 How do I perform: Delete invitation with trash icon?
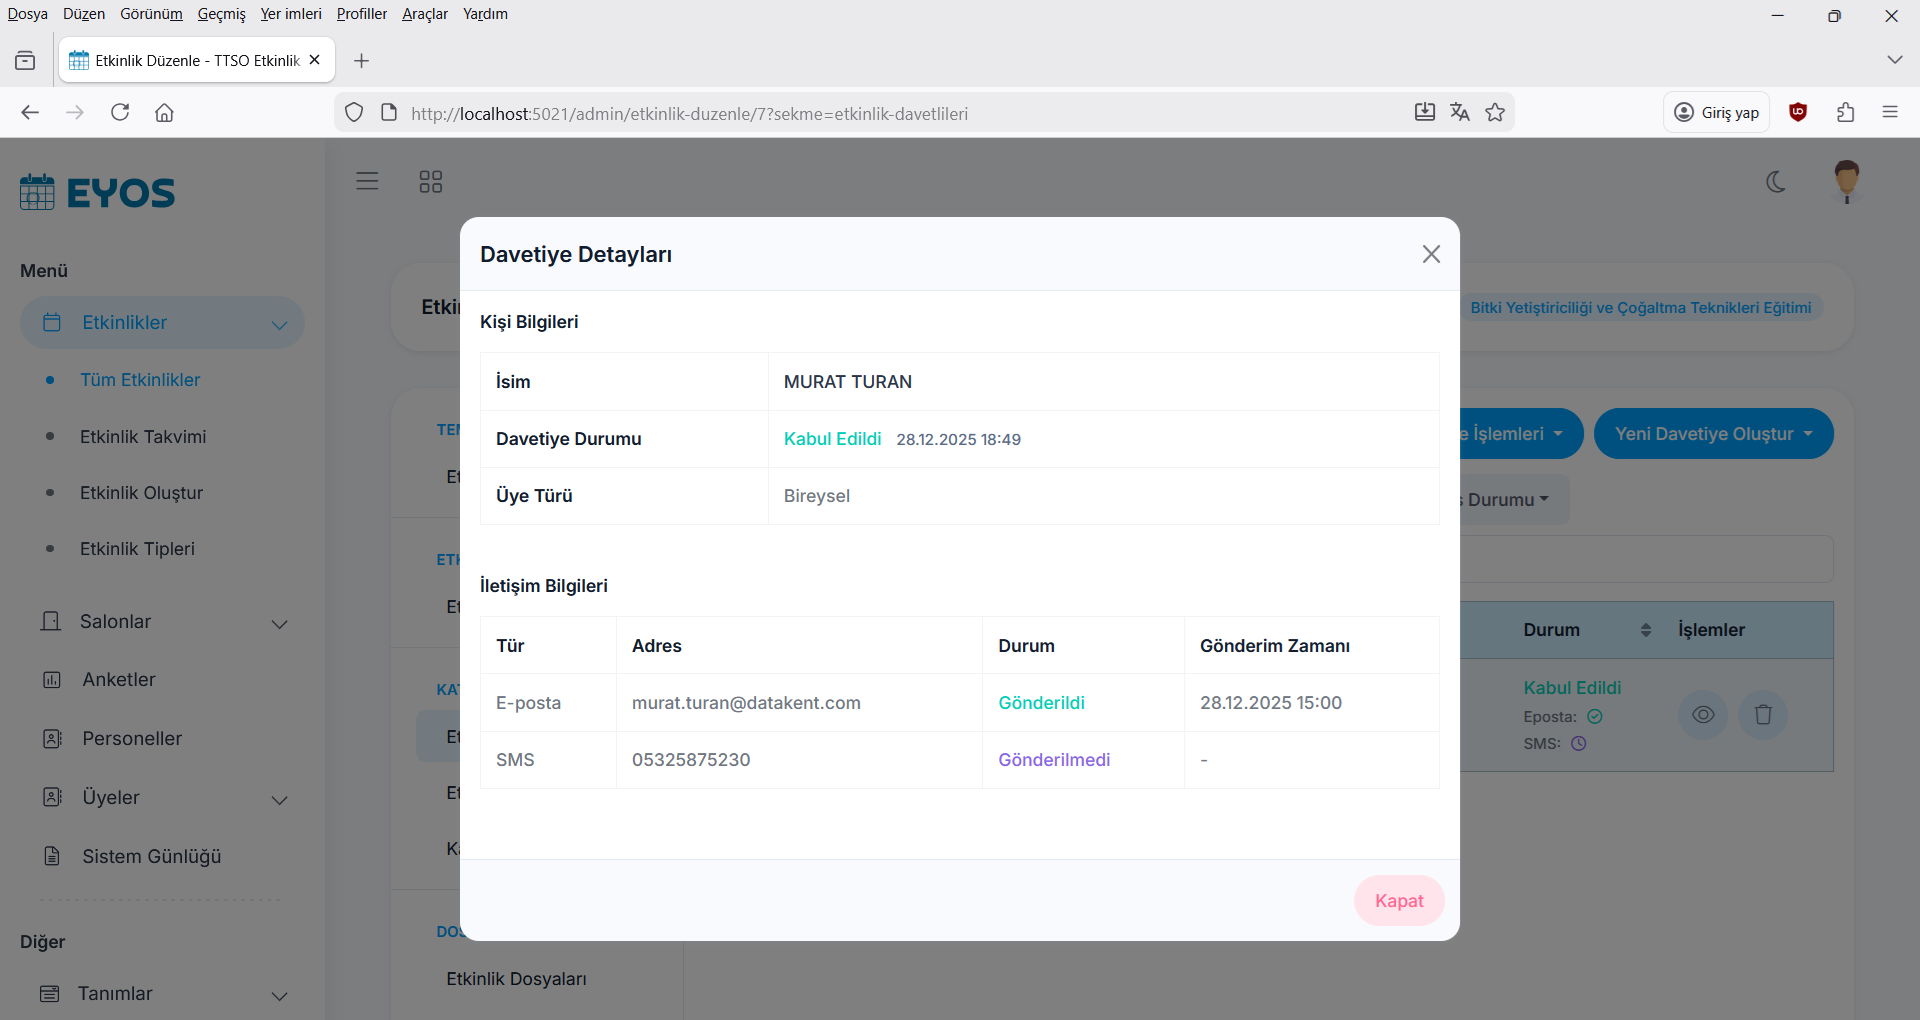pyautogui.click(x=1762, y=715)
